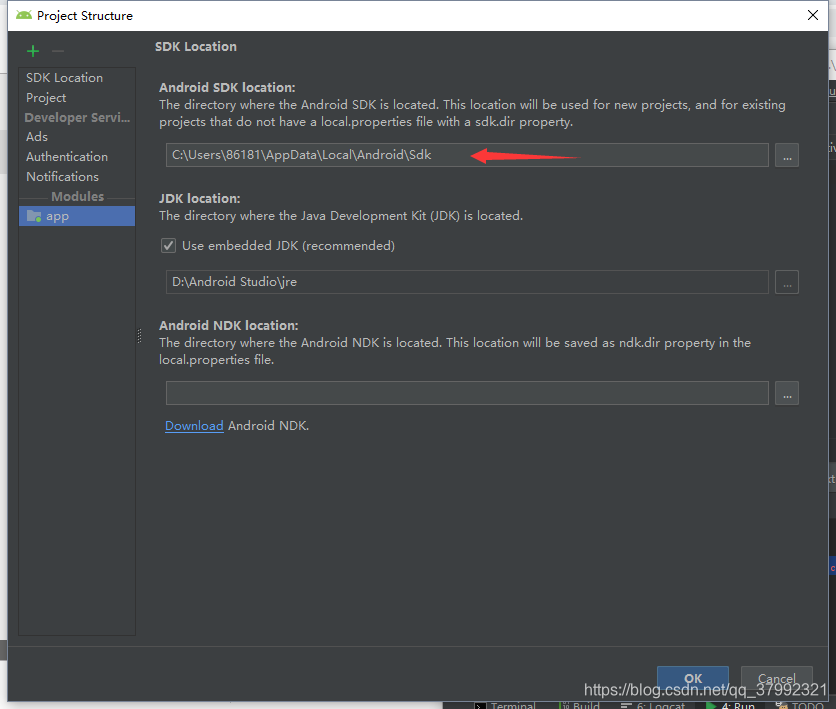This screenshot has height=709, width=836.
Task: Open Notifications developer service
Action: pos(62,176)
